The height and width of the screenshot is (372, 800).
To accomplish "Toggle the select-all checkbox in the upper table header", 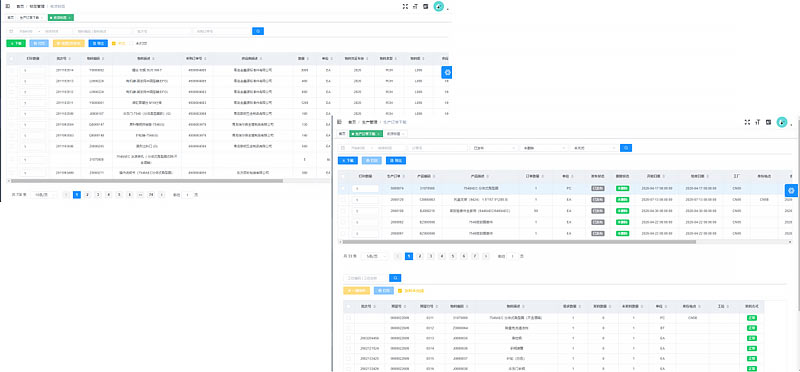I will pyautogui.click(x=12, y=59).
